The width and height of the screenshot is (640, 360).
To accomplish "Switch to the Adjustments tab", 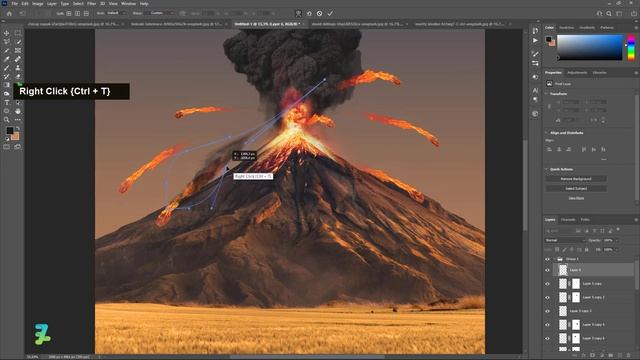I will (x=577, y=73).
